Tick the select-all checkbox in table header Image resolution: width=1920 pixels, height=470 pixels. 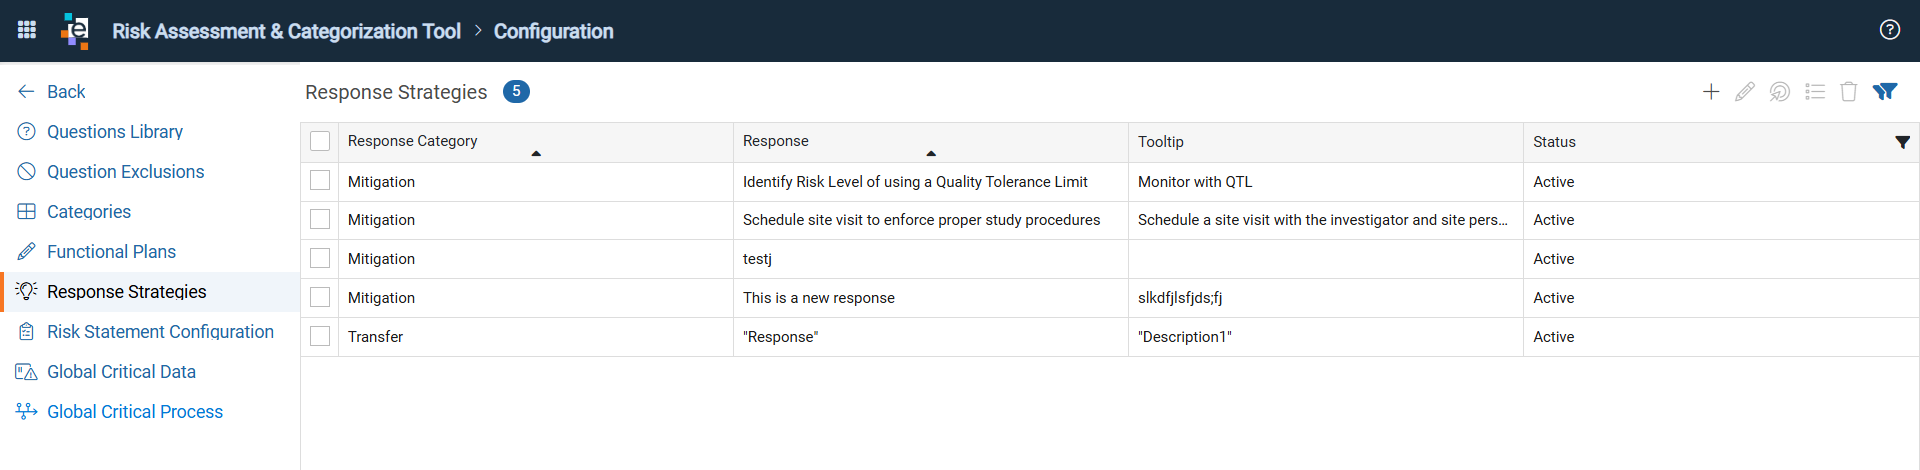click(320, 141)
